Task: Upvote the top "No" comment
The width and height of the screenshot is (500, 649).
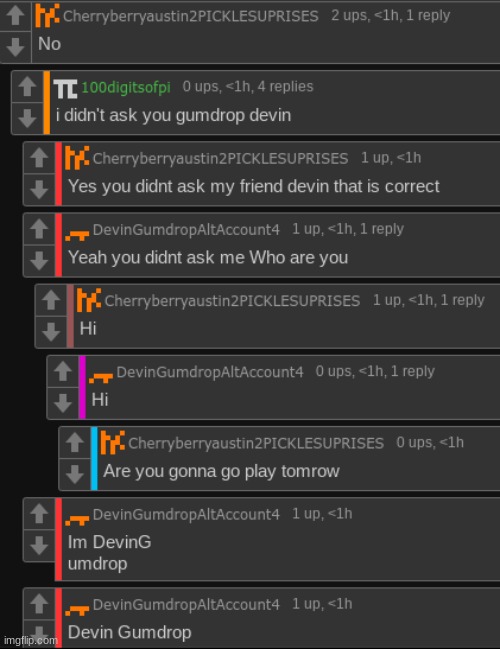Action: click(15, 16)
